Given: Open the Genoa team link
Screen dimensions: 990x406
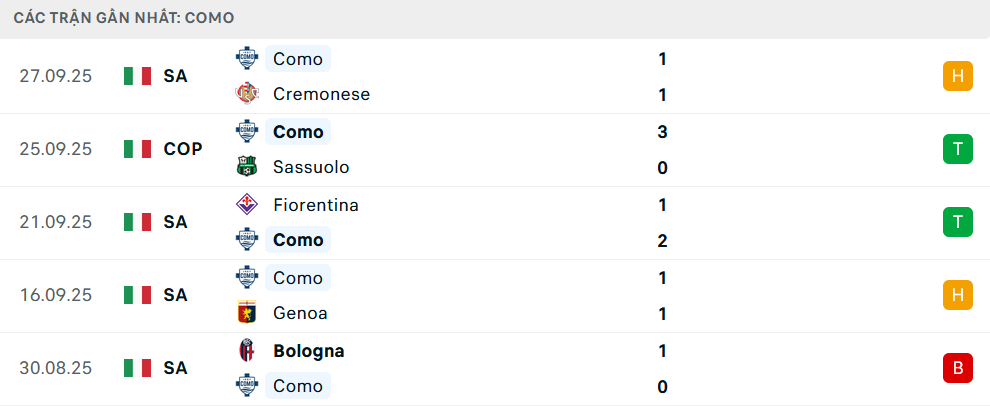Looking at the screenshot, I should [300, 313].
